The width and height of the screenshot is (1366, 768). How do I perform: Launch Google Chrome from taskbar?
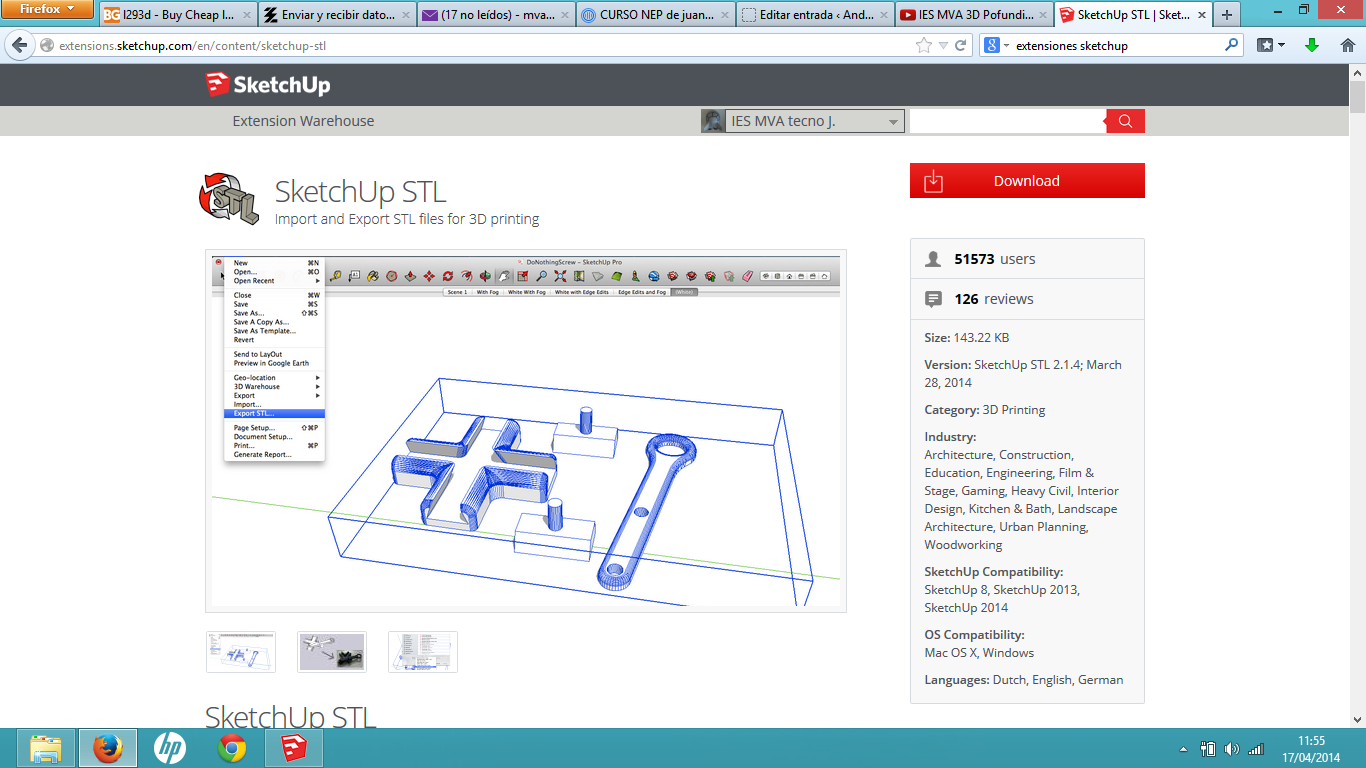(232, 748)
